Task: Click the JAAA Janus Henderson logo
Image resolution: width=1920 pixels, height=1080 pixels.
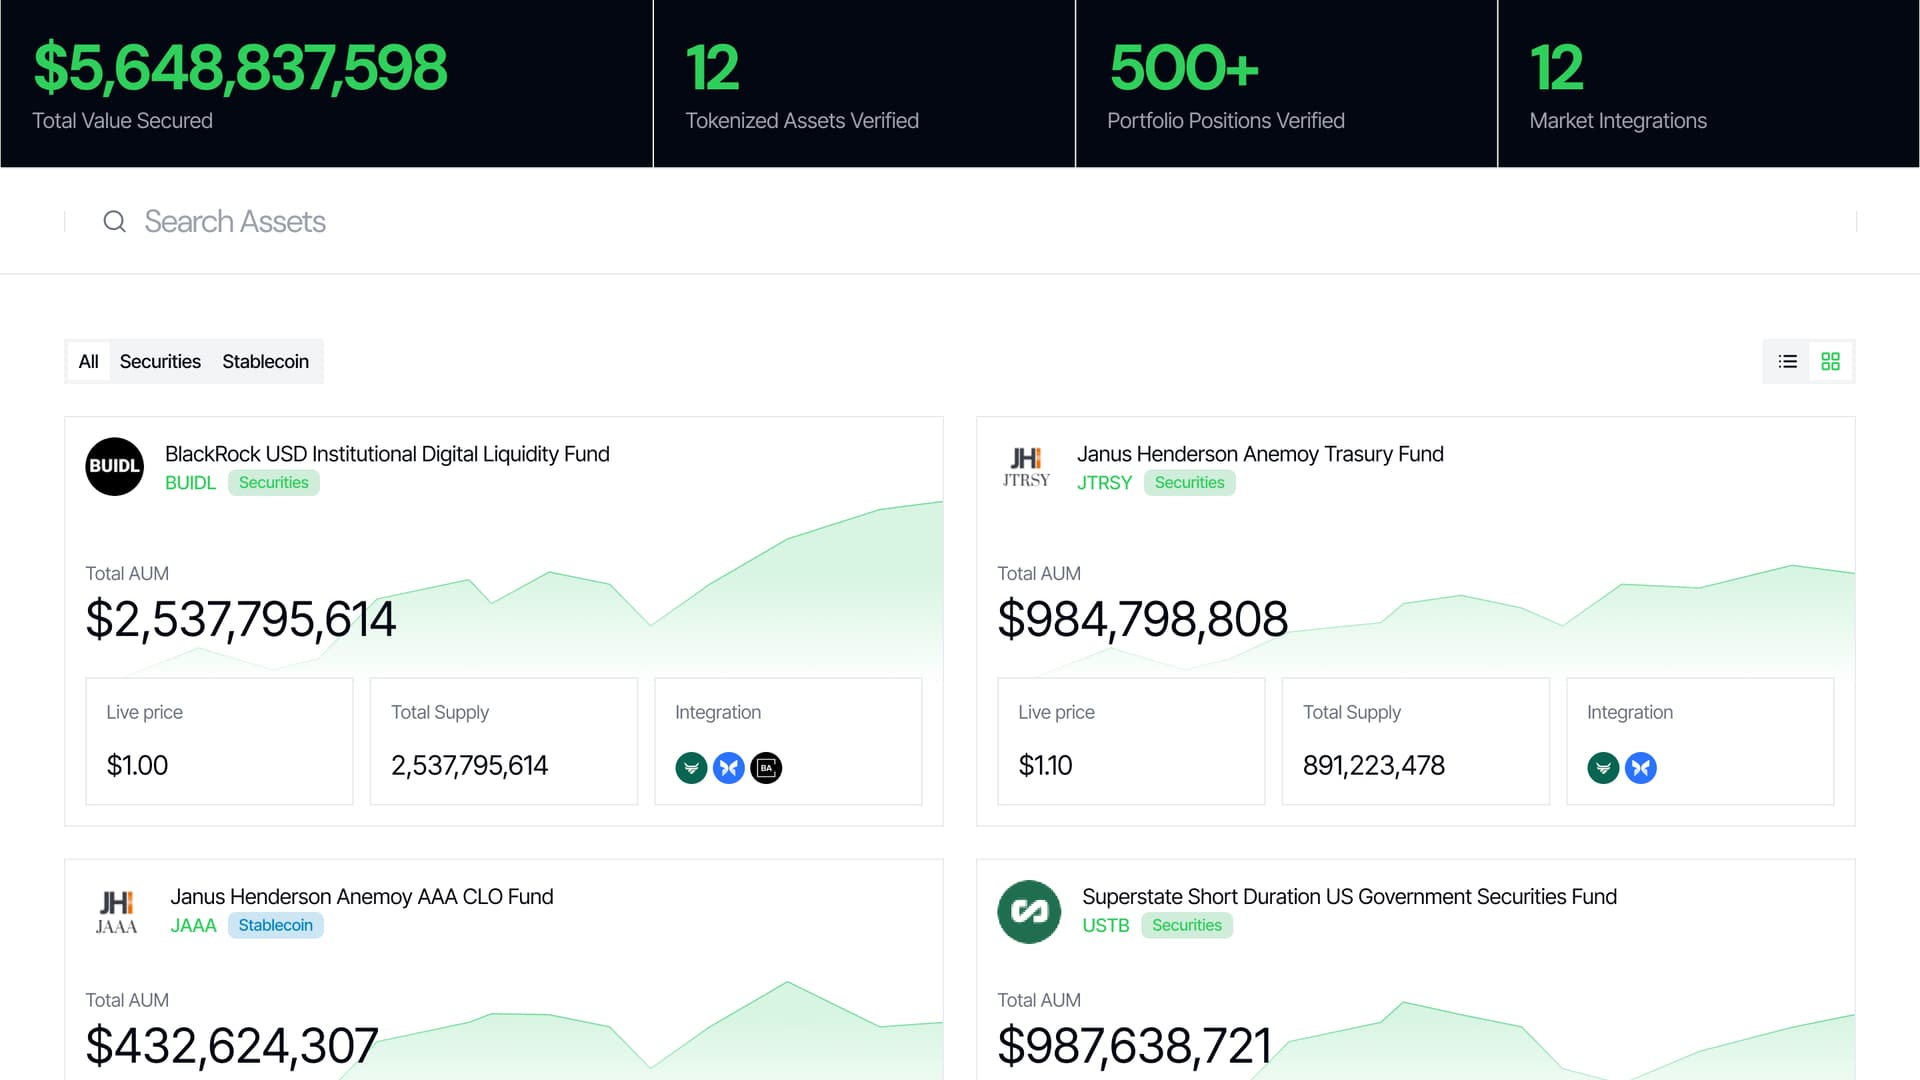Action: (116, 911)
